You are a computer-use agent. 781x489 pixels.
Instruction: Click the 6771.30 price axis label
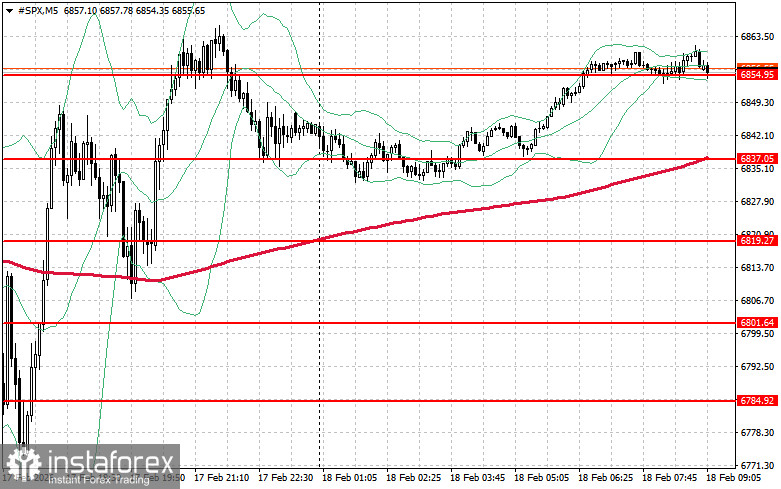[x=758, y=466]
